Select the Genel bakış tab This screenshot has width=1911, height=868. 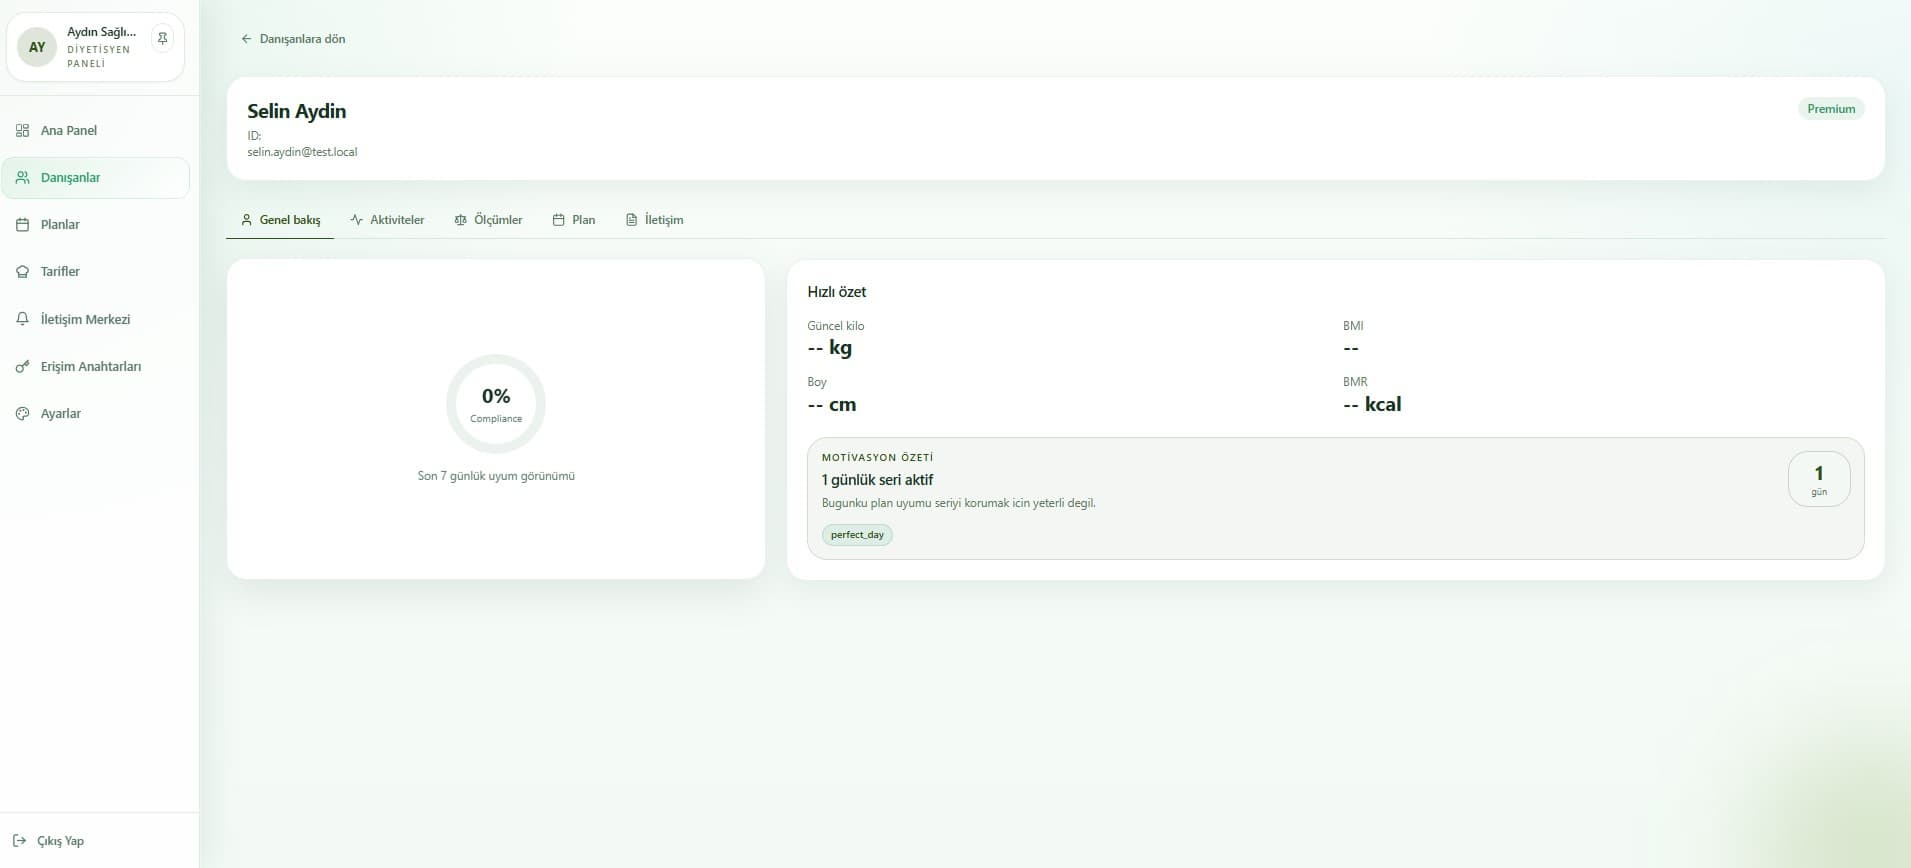click(281, 220)
